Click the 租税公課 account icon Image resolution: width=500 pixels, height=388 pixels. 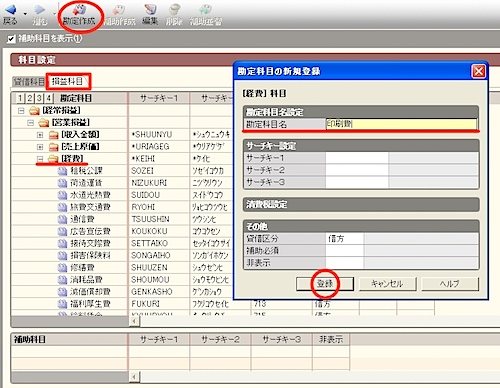click(x=62, y=171)
